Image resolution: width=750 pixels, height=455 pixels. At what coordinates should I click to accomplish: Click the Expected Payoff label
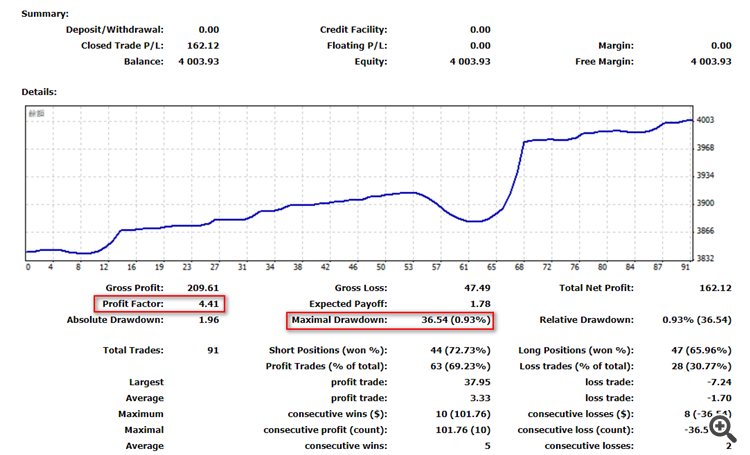348,304
